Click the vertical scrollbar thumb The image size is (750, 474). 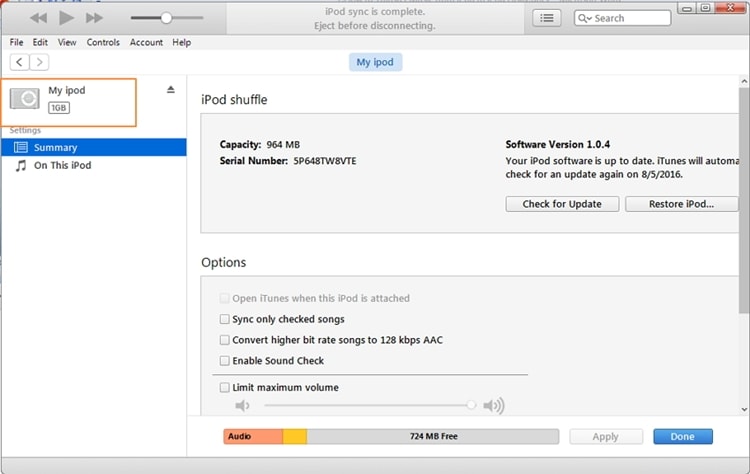744,201
